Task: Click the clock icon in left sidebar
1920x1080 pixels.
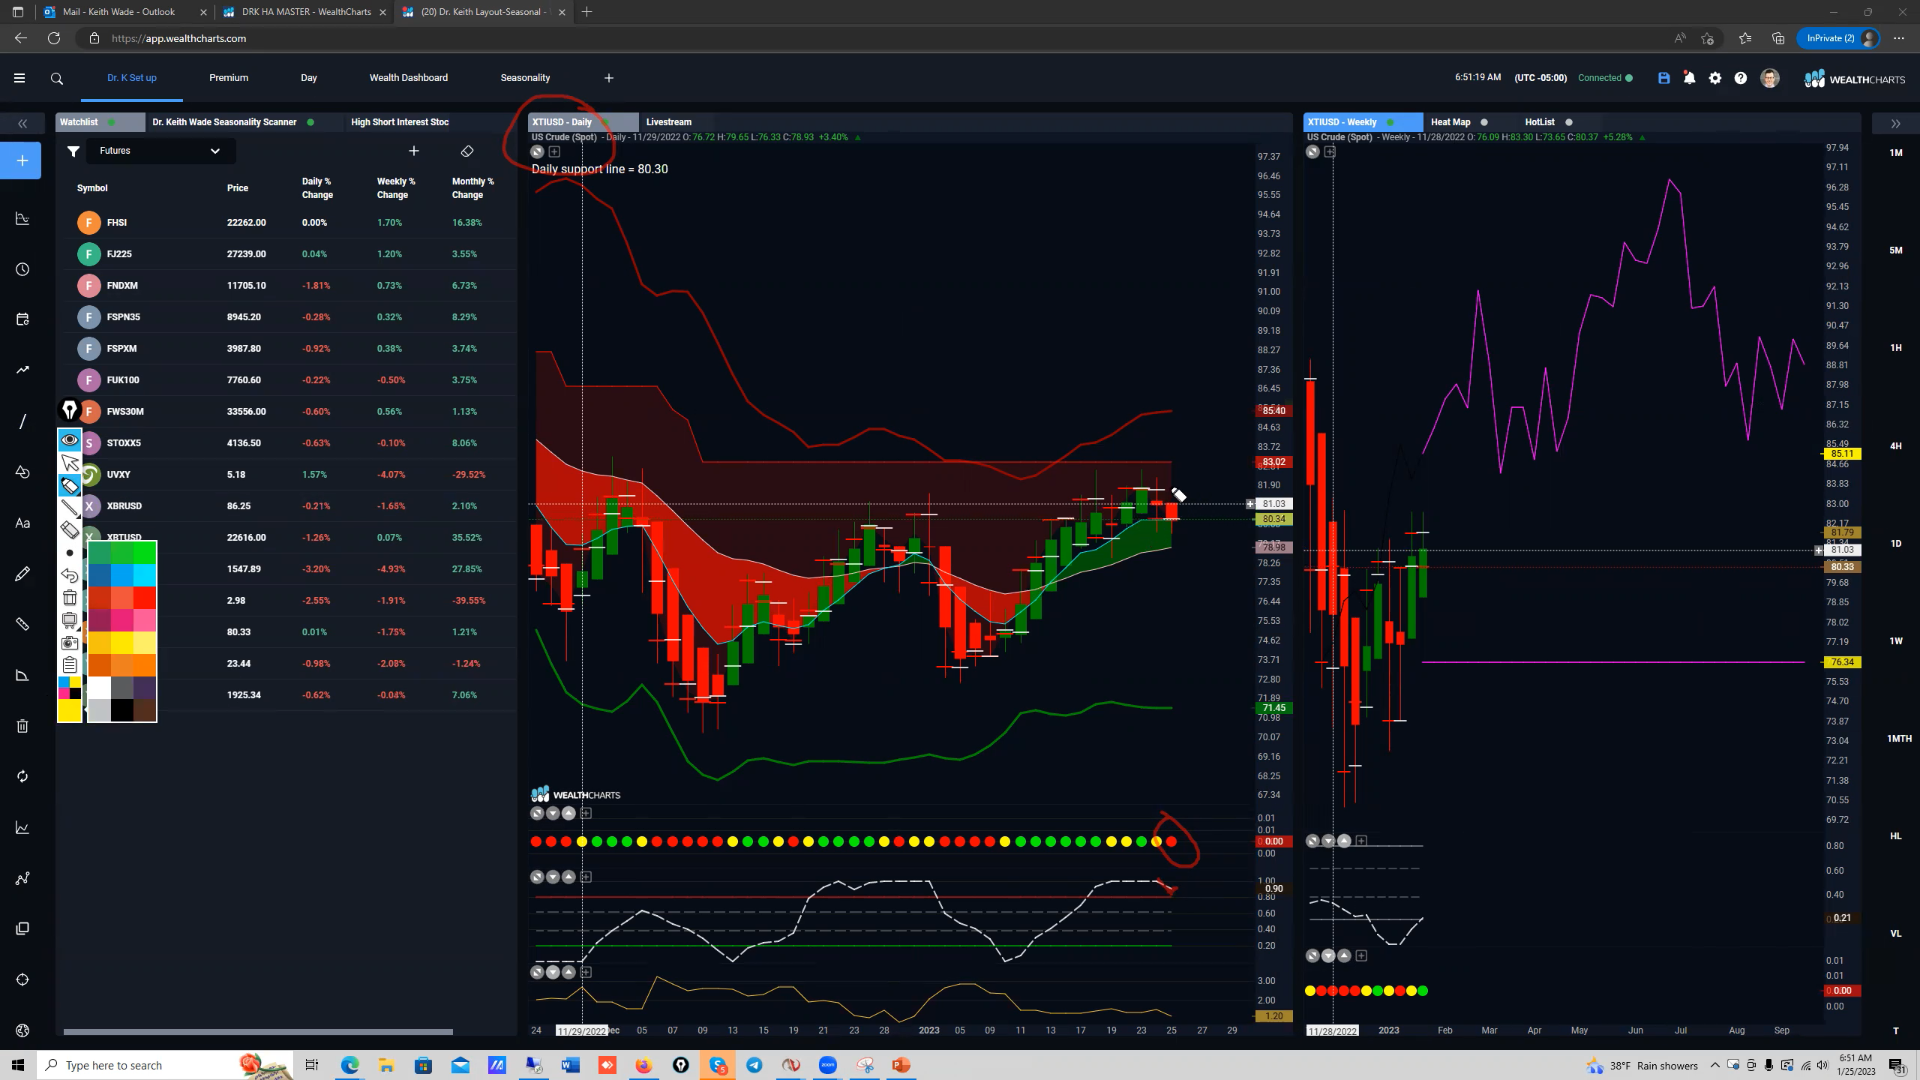Action: 22,270
